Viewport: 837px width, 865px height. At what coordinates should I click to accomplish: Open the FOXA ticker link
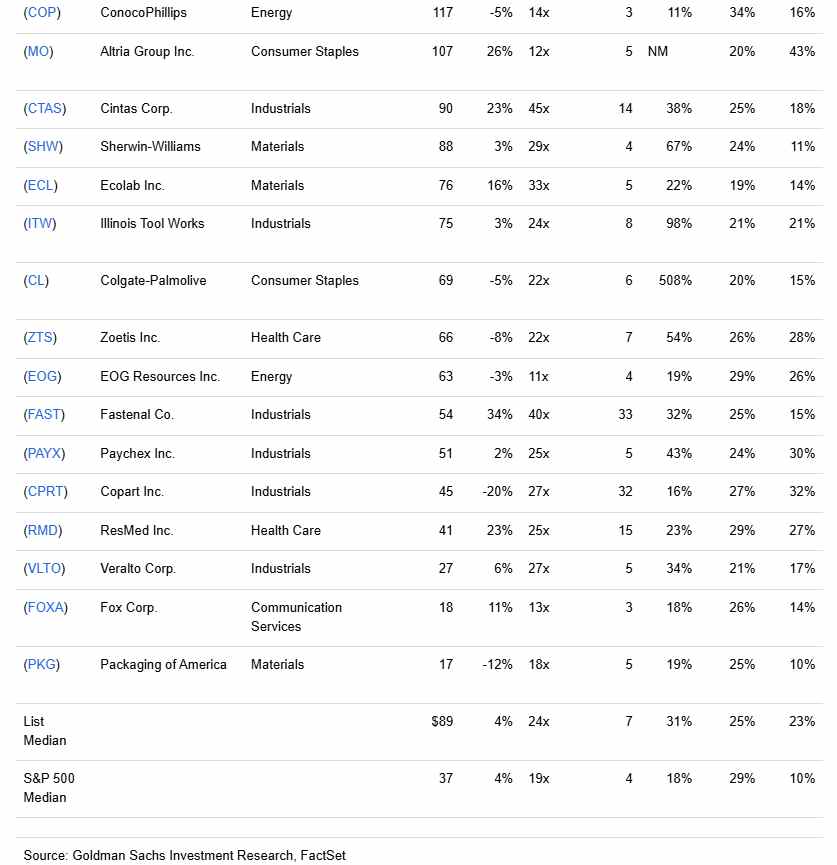[x=45, y=607]
